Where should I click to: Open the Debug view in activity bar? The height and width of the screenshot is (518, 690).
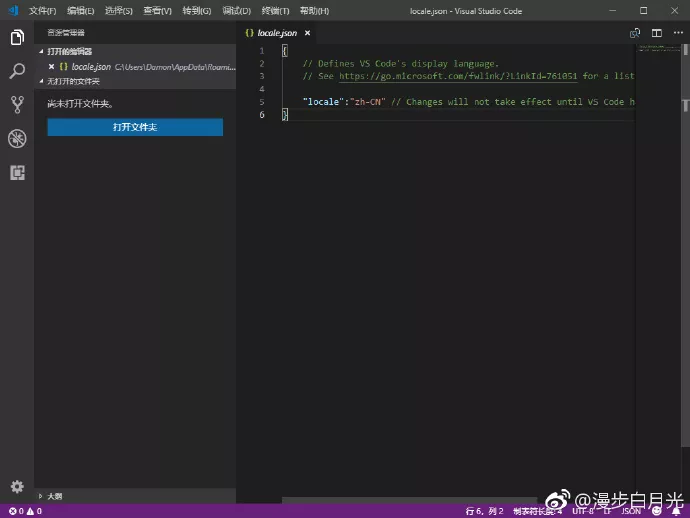tap(17, 139)
